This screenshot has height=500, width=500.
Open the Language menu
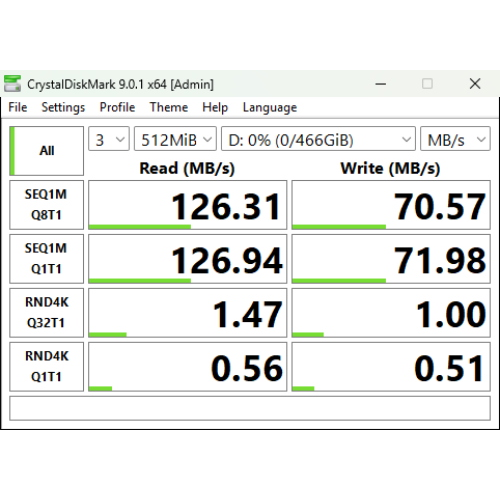(270, 107)
